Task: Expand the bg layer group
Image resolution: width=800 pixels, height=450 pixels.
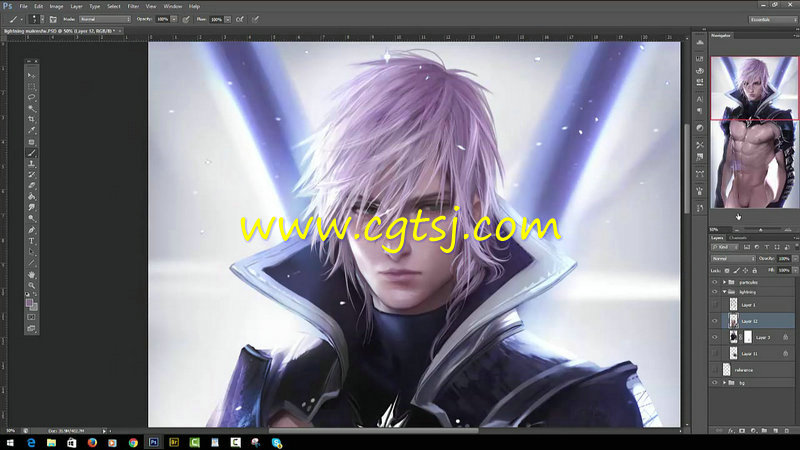Action: 724,383
